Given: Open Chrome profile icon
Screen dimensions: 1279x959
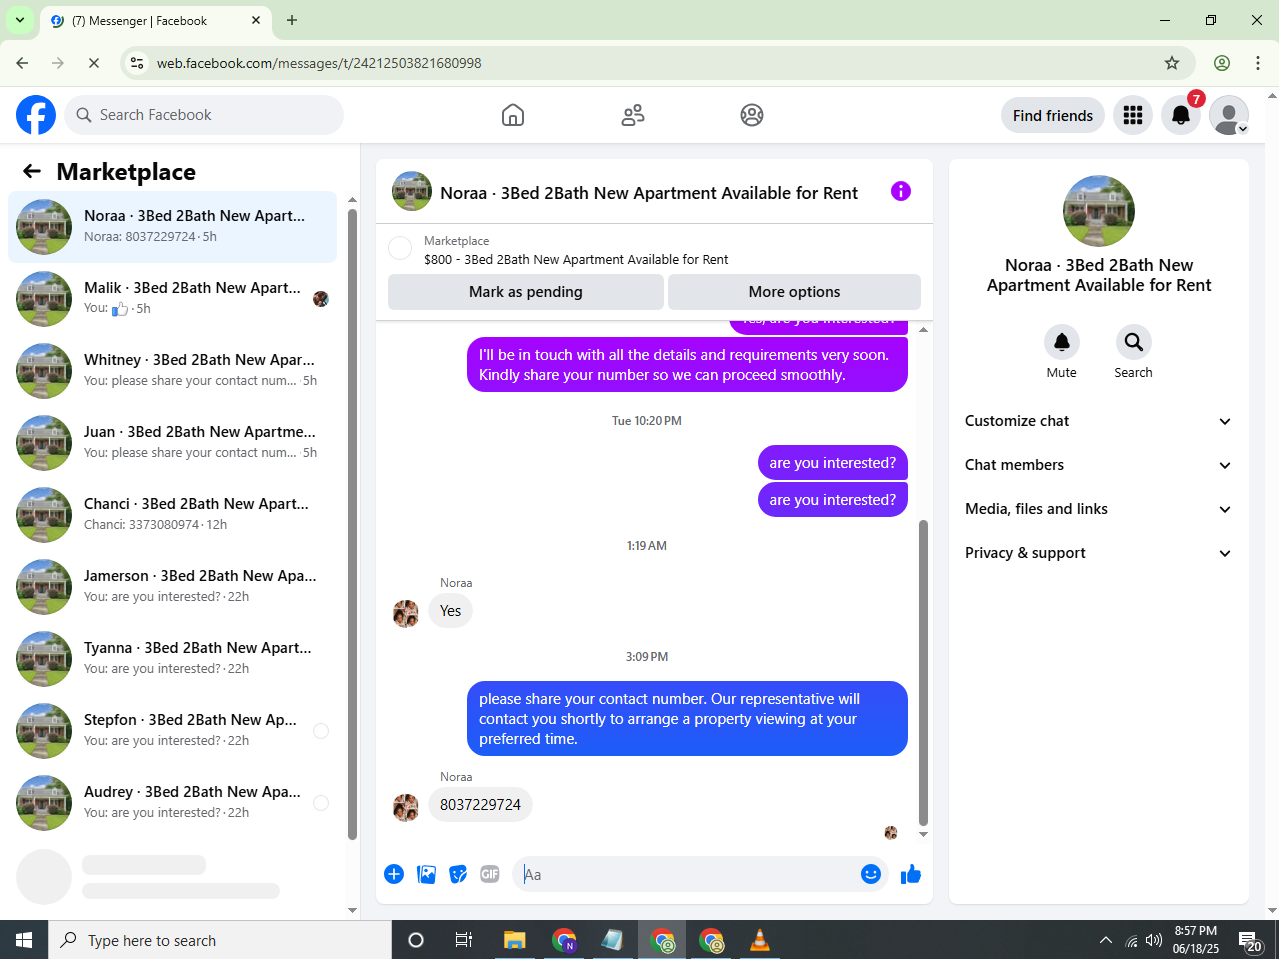Looking at the screenshot, I should coord(1222,63).
